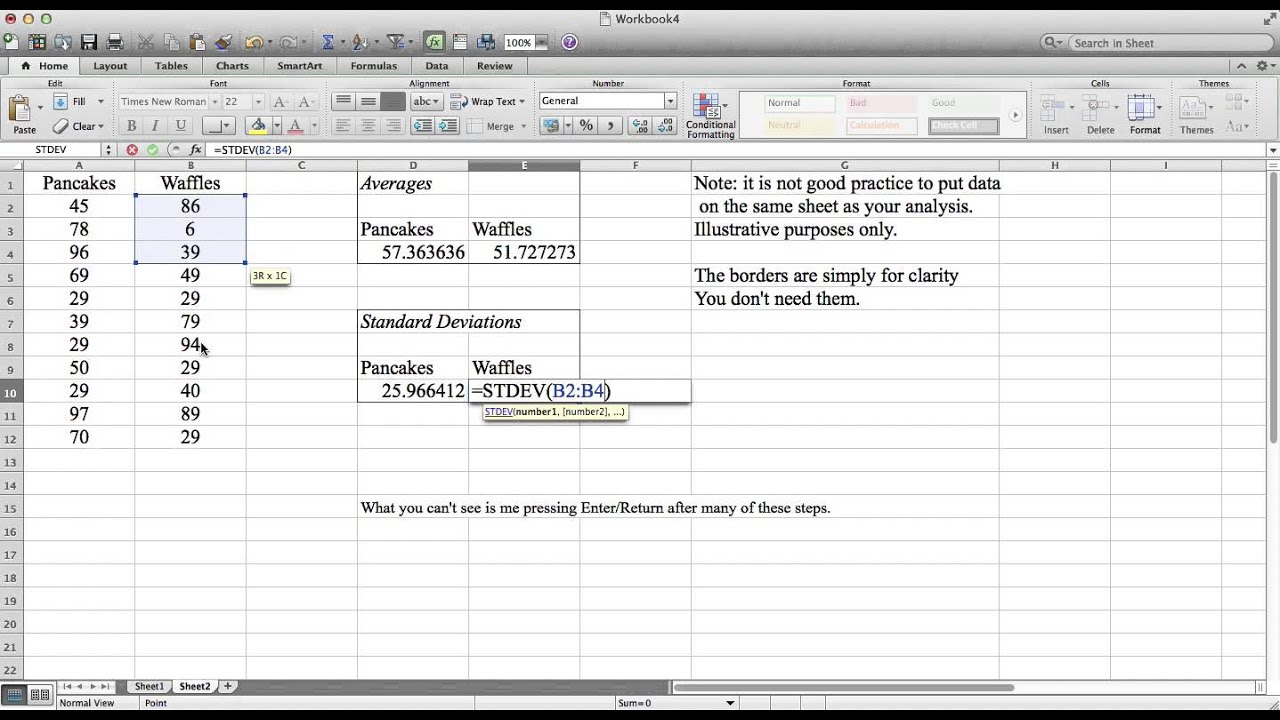Click the Increase Font Size icon
The height and width of the screenshot is (720, 1280).
(281, 102)
